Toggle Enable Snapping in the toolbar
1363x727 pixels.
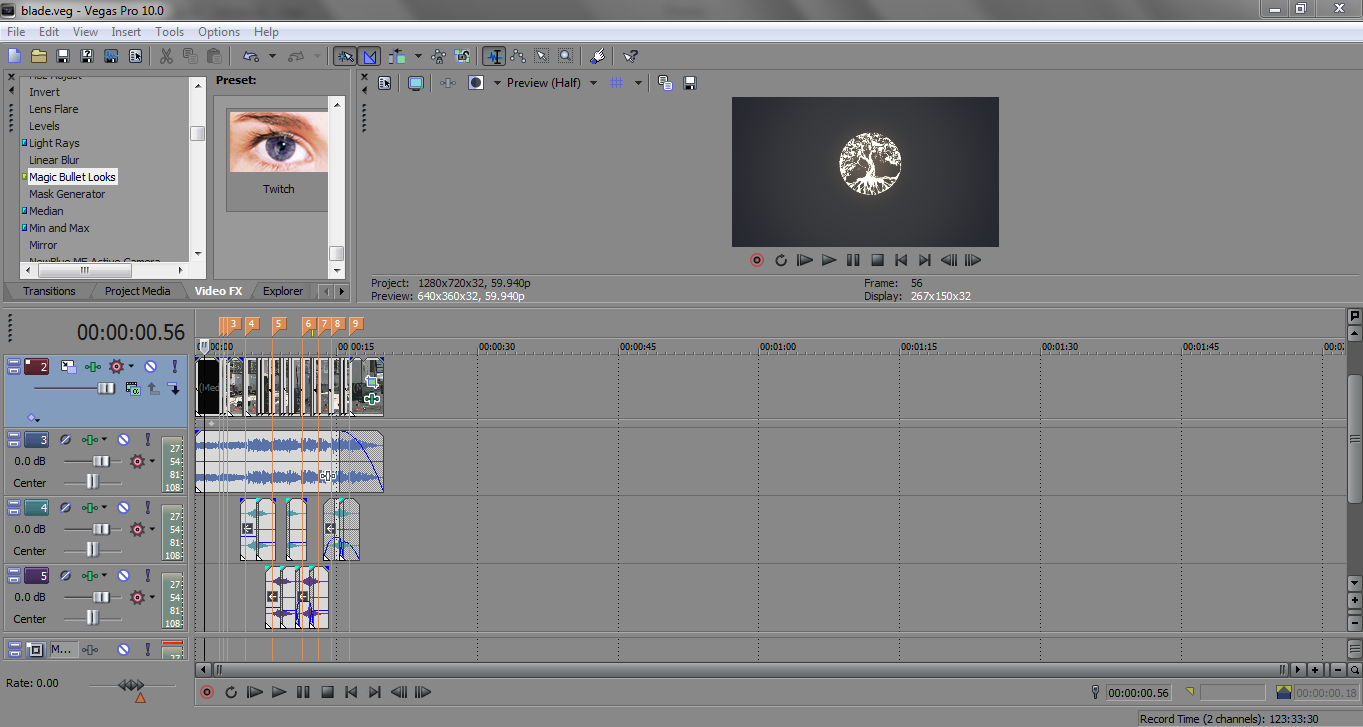point(345,56)
